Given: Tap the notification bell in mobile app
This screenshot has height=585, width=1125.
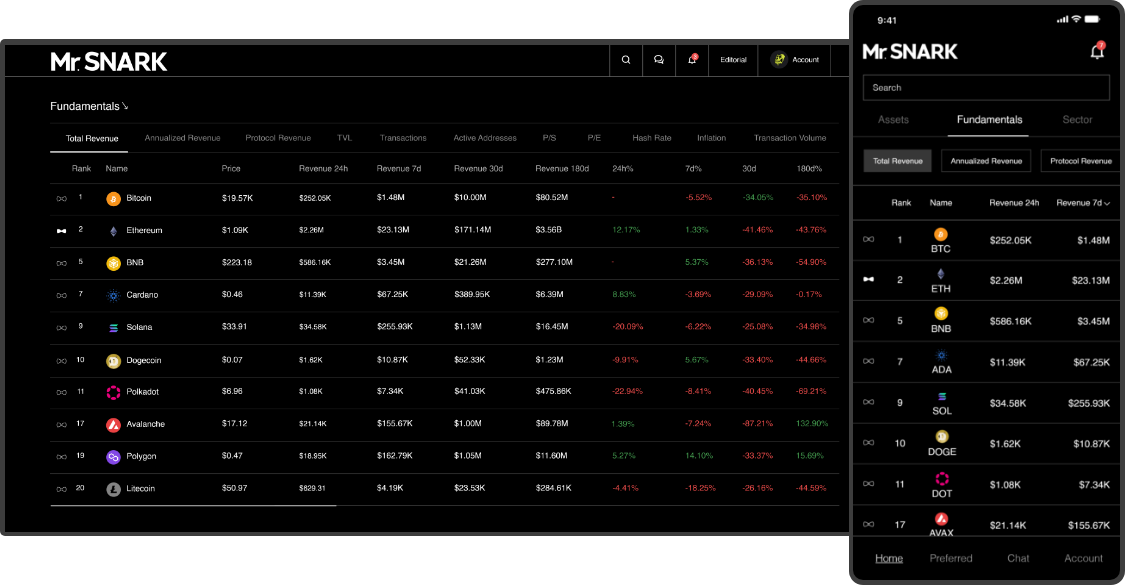Looking at the screenshot, I should [1097, 51].
